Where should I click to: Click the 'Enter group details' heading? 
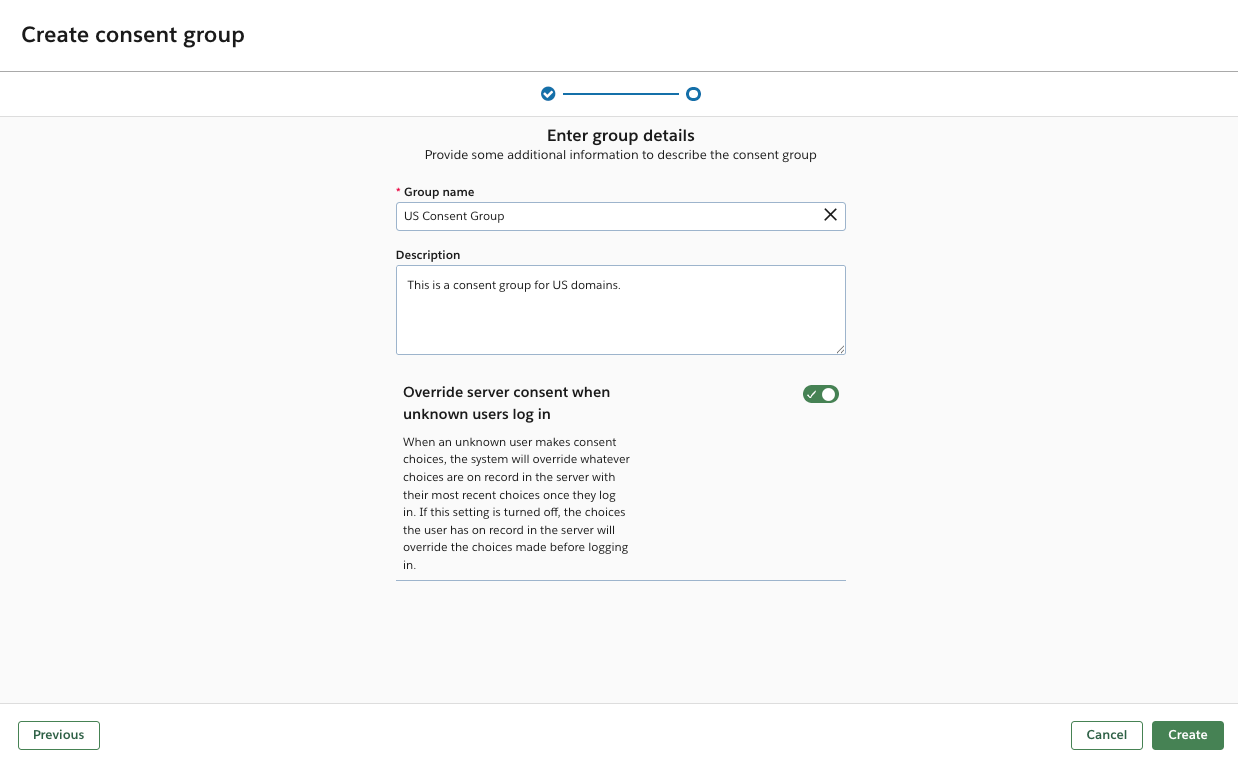(620, 135)
